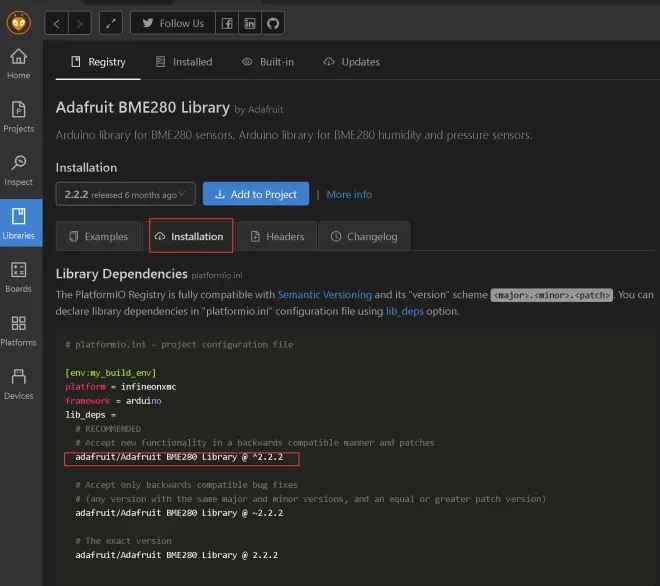Go back with the left arrow button
660x586 pixels.
[56, 23]
